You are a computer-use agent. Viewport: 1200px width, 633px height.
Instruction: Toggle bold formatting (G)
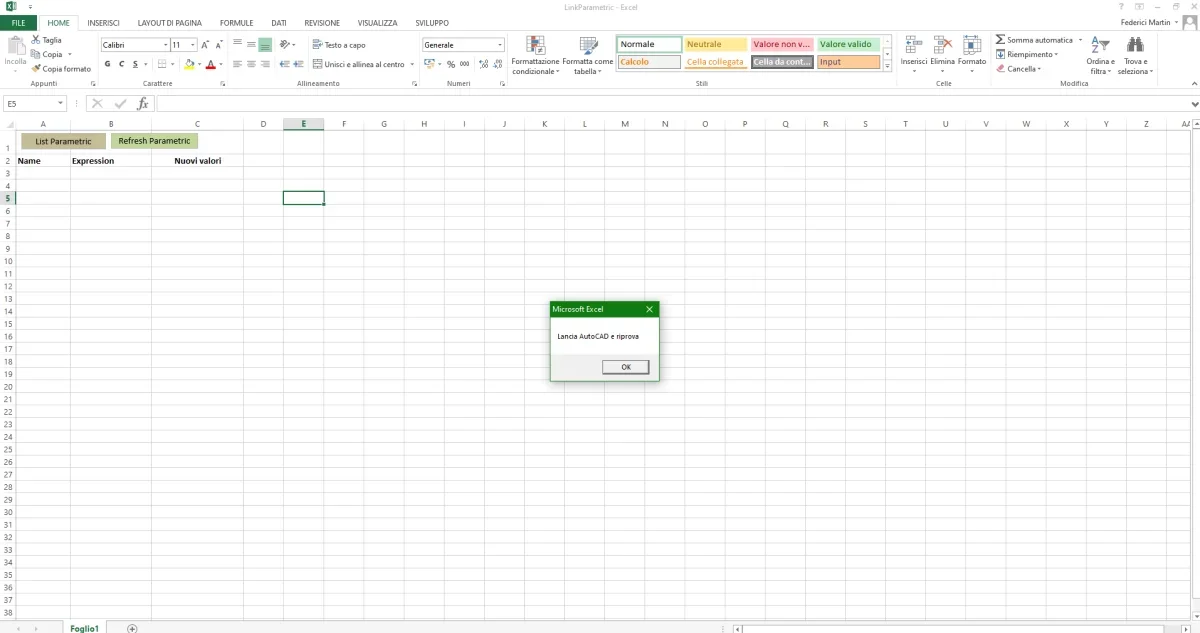[108, 64]
